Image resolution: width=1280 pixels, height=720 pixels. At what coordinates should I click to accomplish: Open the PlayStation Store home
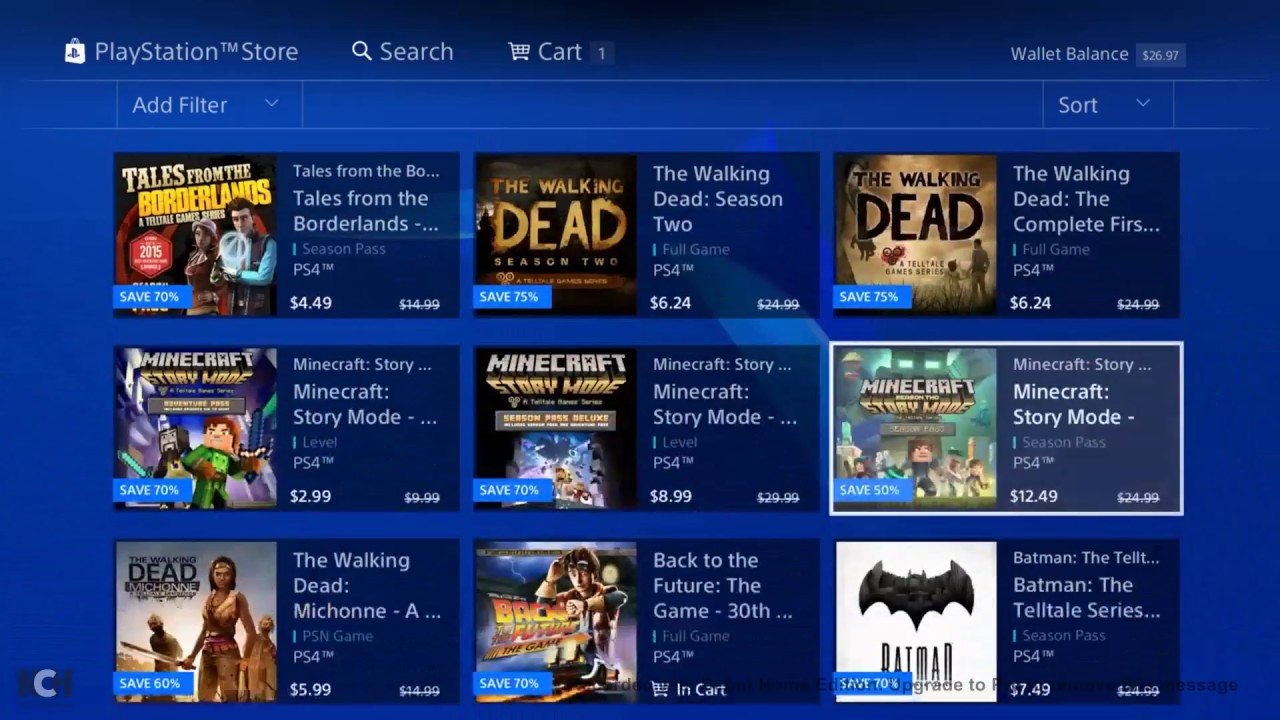click(181, 52)
